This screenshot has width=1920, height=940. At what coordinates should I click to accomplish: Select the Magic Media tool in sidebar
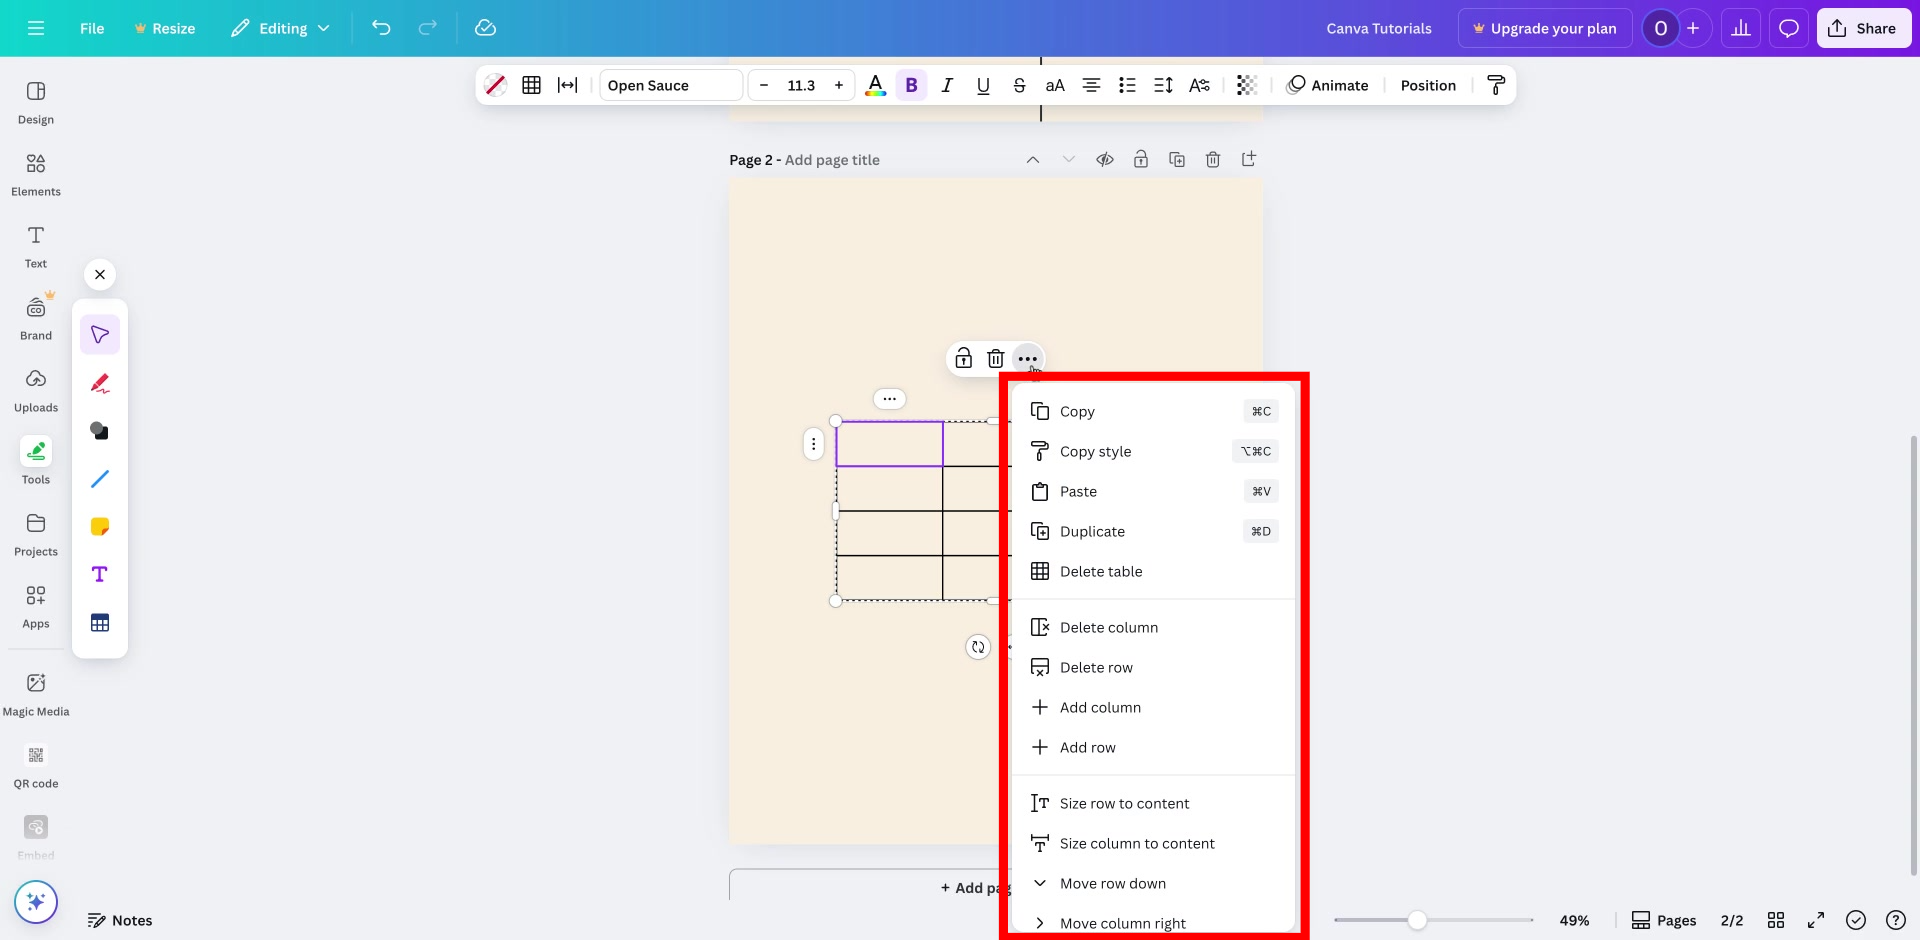36,693
